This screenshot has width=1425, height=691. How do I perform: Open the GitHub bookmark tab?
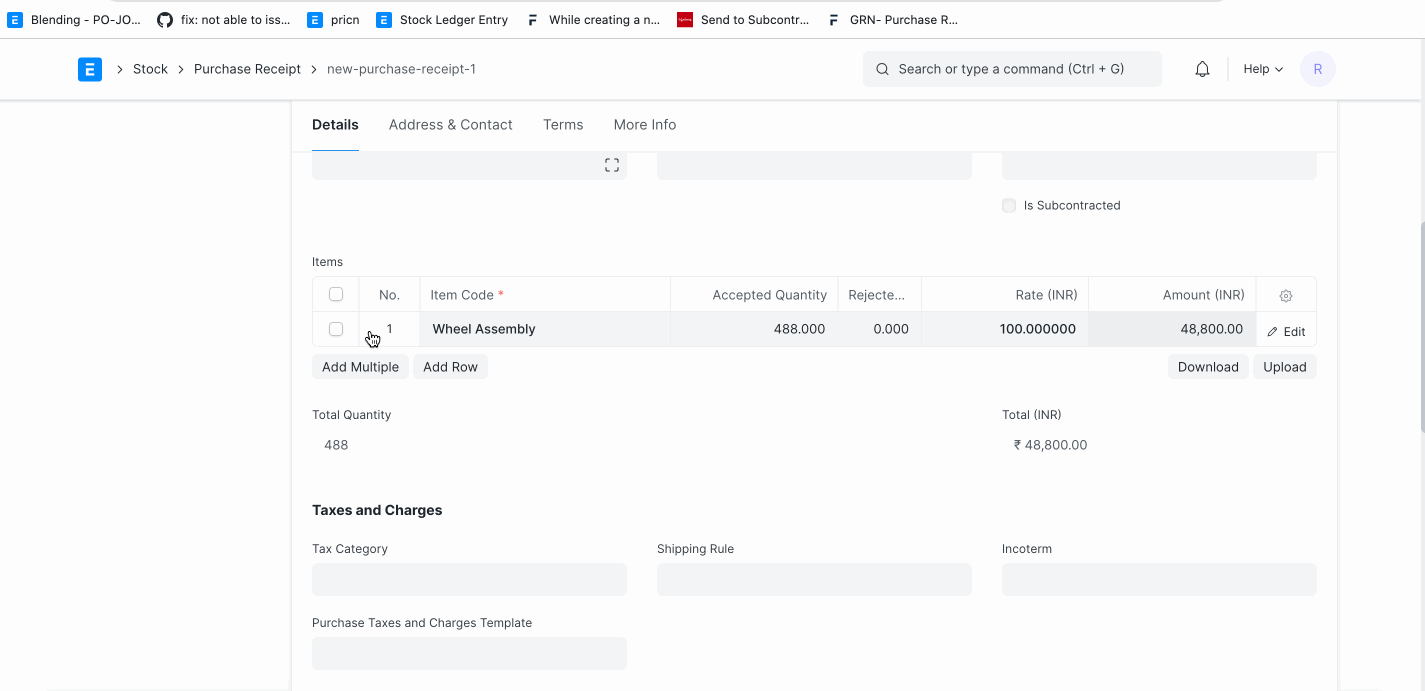pos(165,20)
